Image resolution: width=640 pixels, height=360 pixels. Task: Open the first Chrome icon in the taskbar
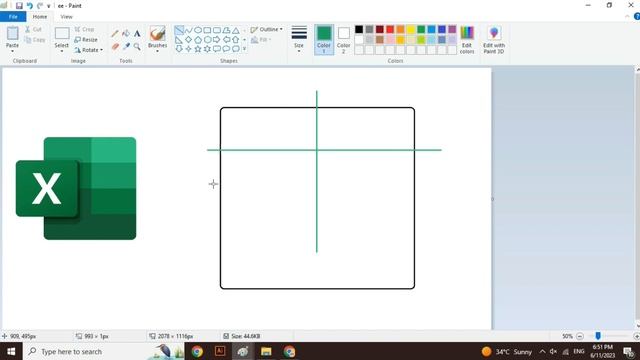pos(197,351)
